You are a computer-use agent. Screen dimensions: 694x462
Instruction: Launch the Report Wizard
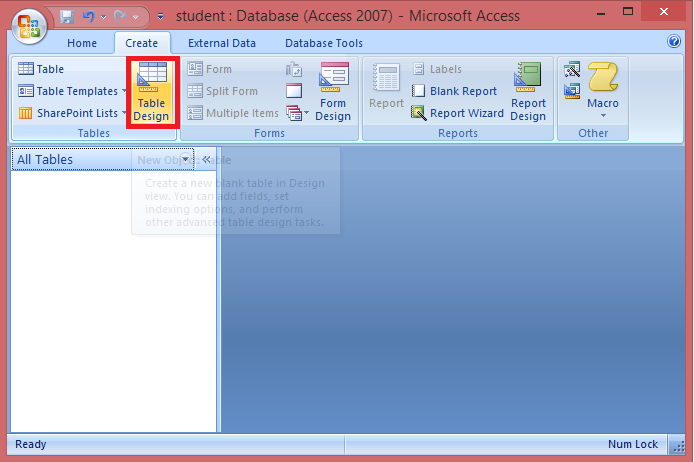point(457,113)
